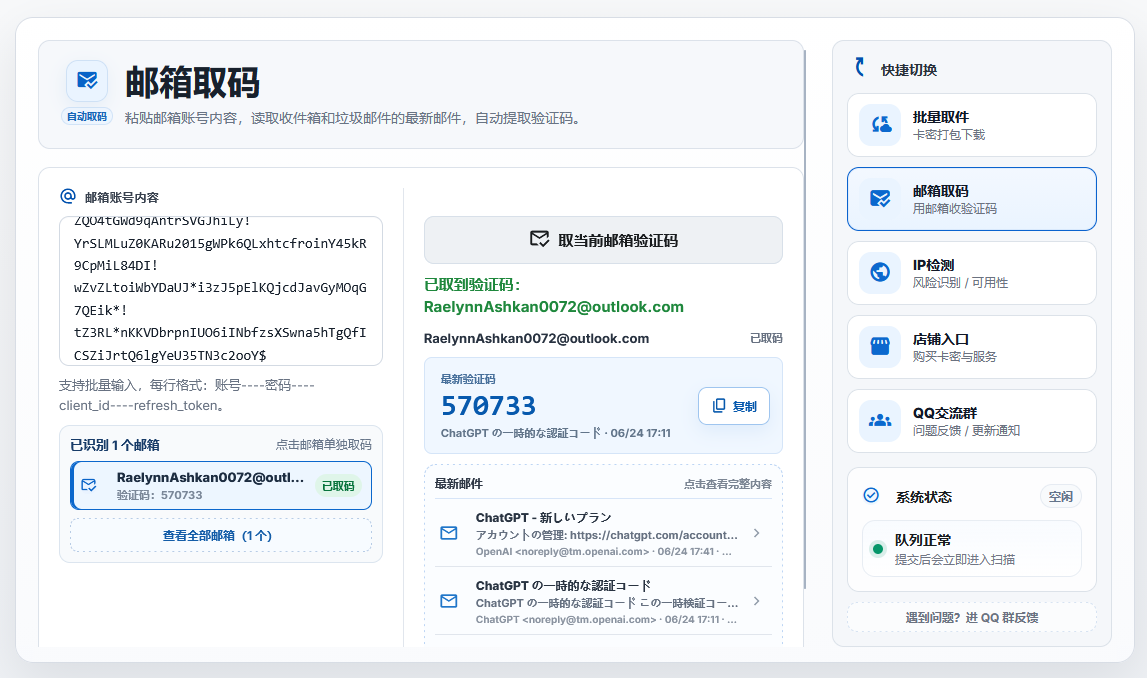
Task: Click the 快捷切换 arrow icon
Action: (x=860, y=67)
